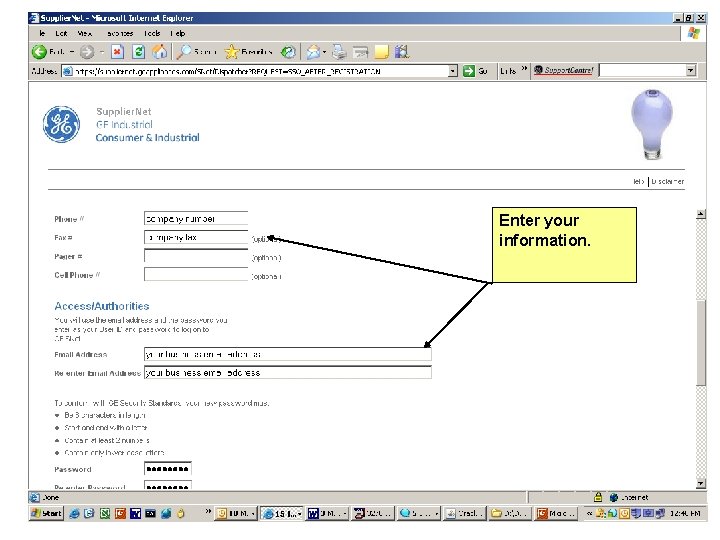Click into the Phone number field

(x=196, y=219)
